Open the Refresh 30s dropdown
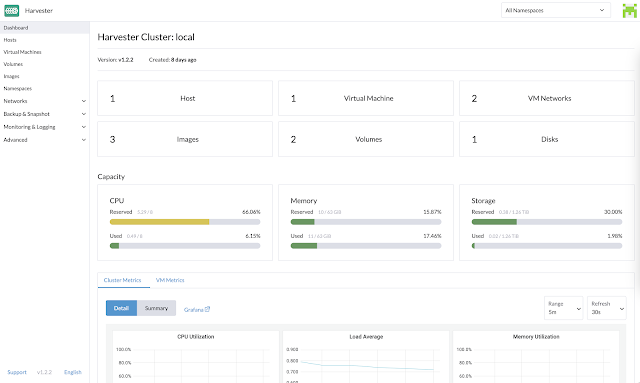Screen dimensions: 640x383 (607, 308)
